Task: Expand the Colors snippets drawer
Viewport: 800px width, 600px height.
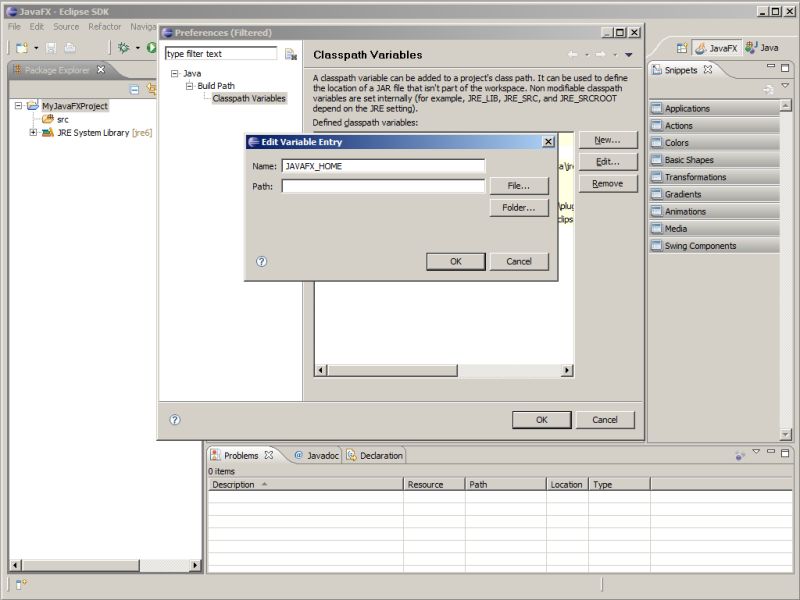Action: (x=714, y=143)
